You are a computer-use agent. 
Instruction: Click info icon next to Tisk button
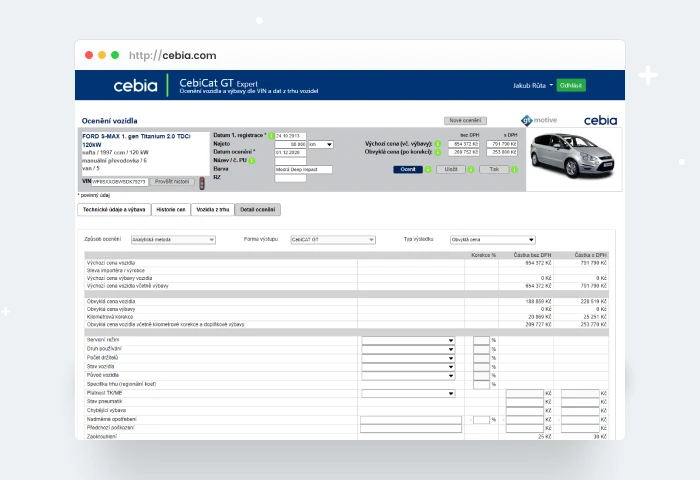click(x=514, y=169)
